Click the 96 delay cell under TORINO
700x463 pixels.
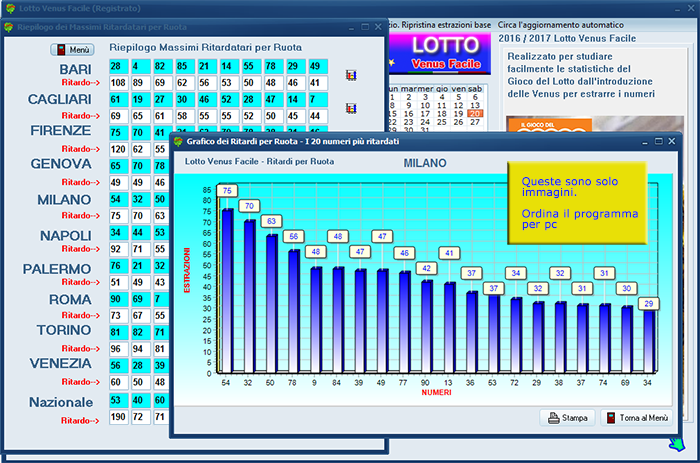click(119, 349)
